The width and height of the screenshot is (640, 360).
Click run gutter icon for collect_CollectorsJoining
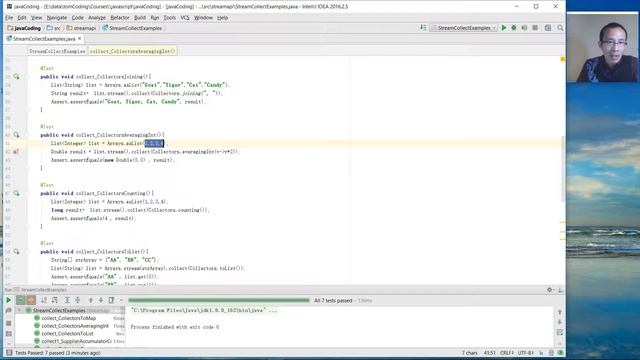(16, 76)
